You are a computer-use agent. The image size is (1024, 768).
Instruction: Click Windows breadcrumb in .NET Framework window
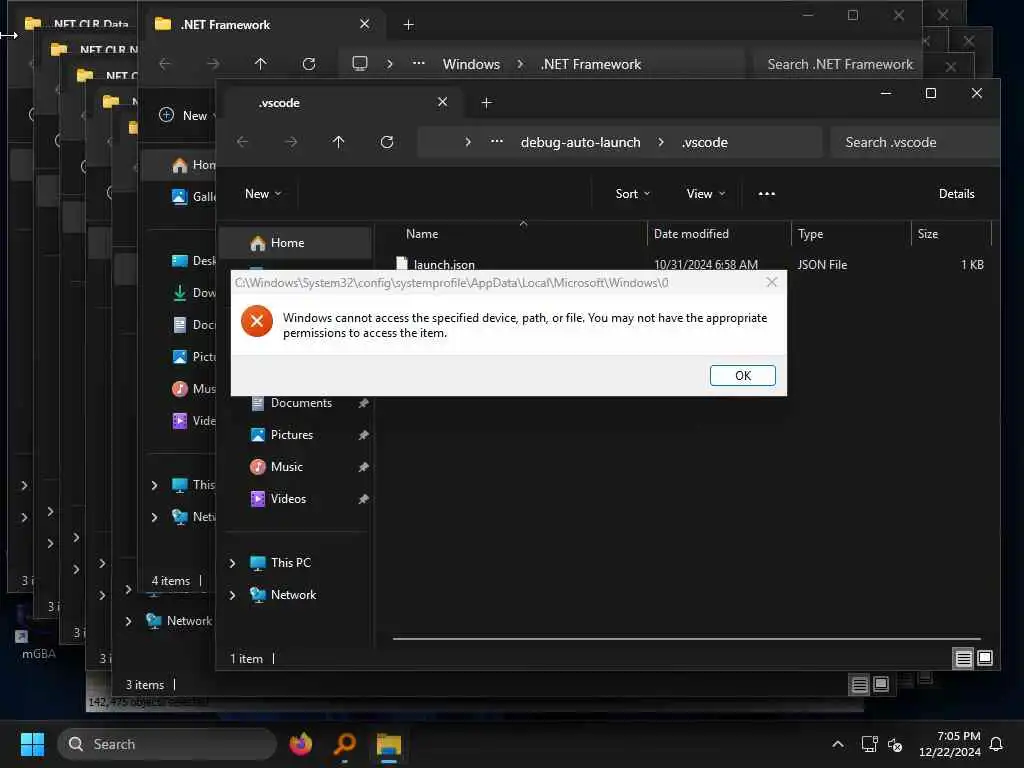(471, 64)
